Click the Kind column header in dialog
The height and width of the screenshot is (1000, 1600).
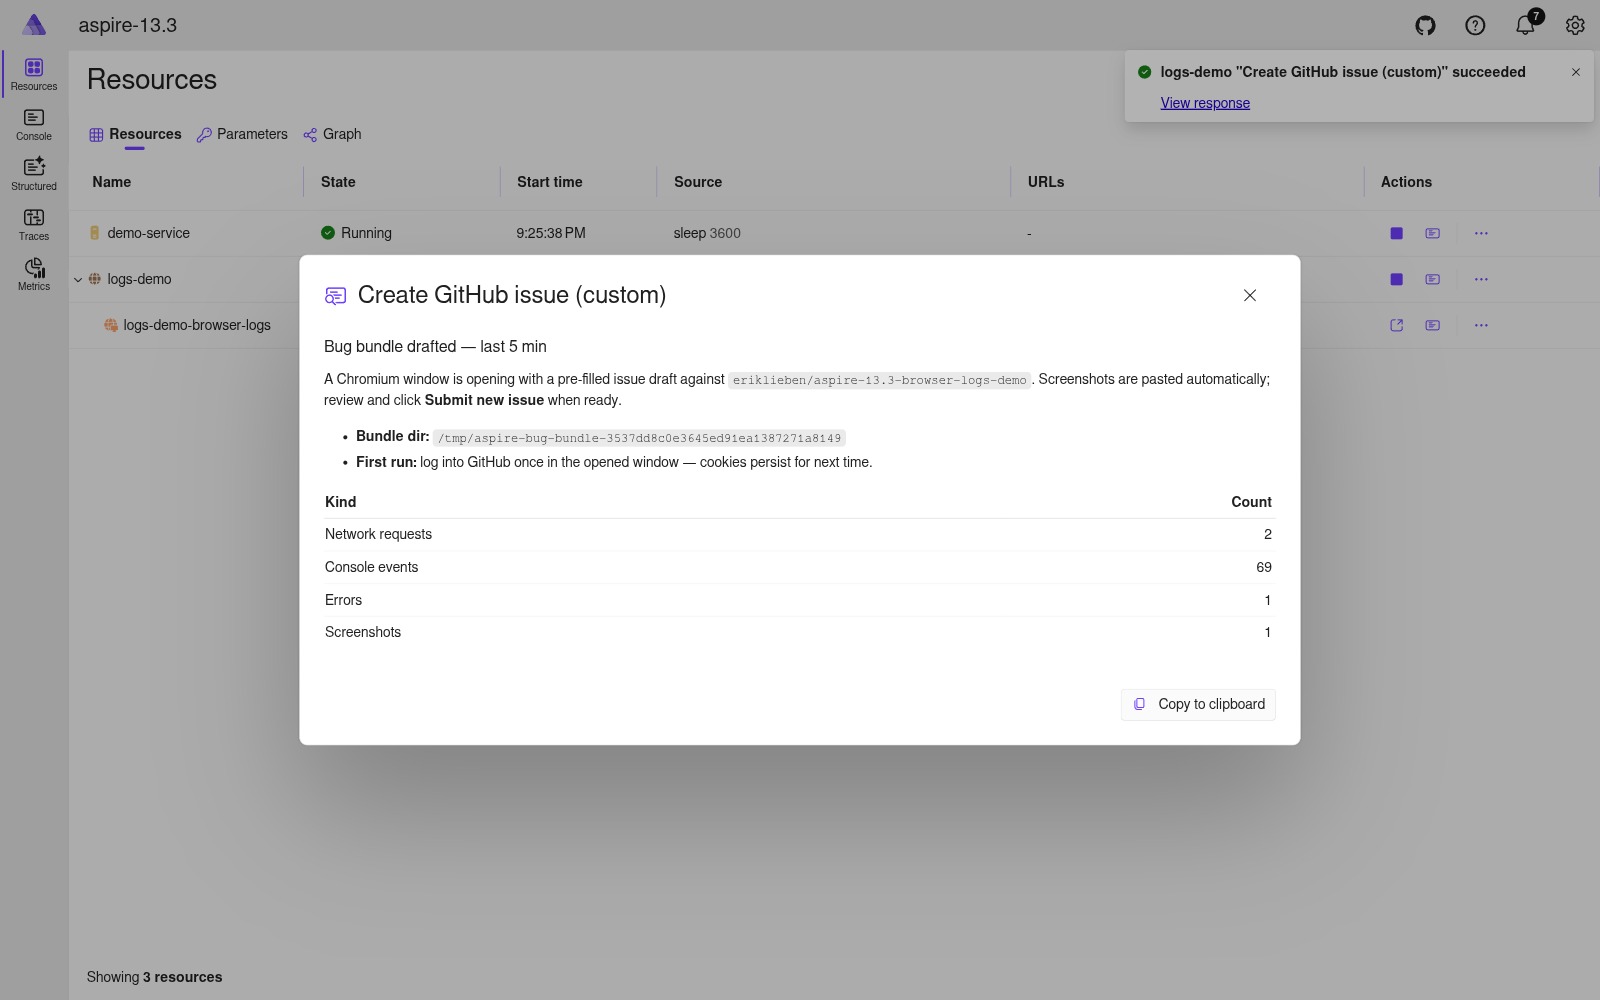[340, 502]
